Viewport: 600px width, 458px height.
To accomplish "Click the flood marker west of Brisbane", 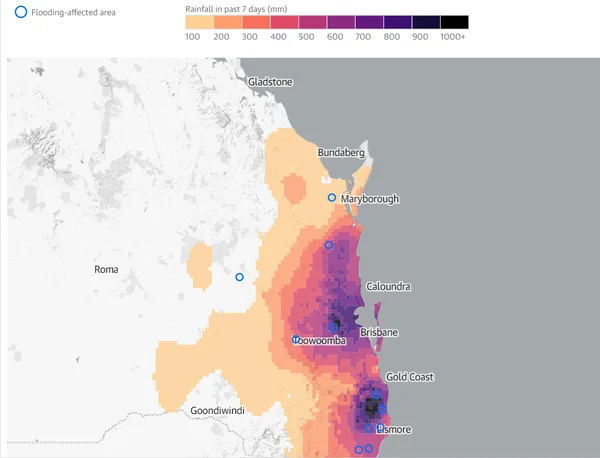I will [x=333, y=324].
